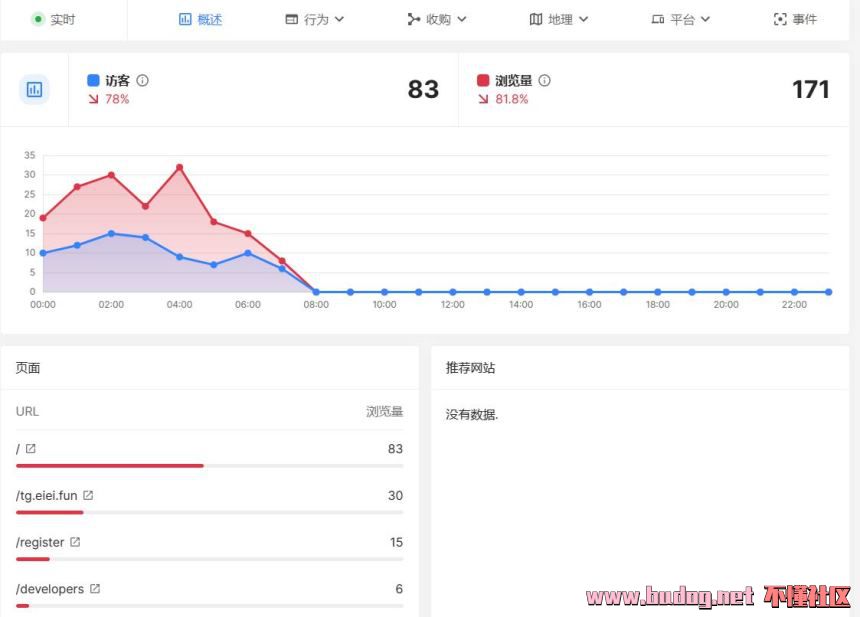Click the 访客 downward trend arrow
Viewport: 860px width, 617px height.
[93, 99]
